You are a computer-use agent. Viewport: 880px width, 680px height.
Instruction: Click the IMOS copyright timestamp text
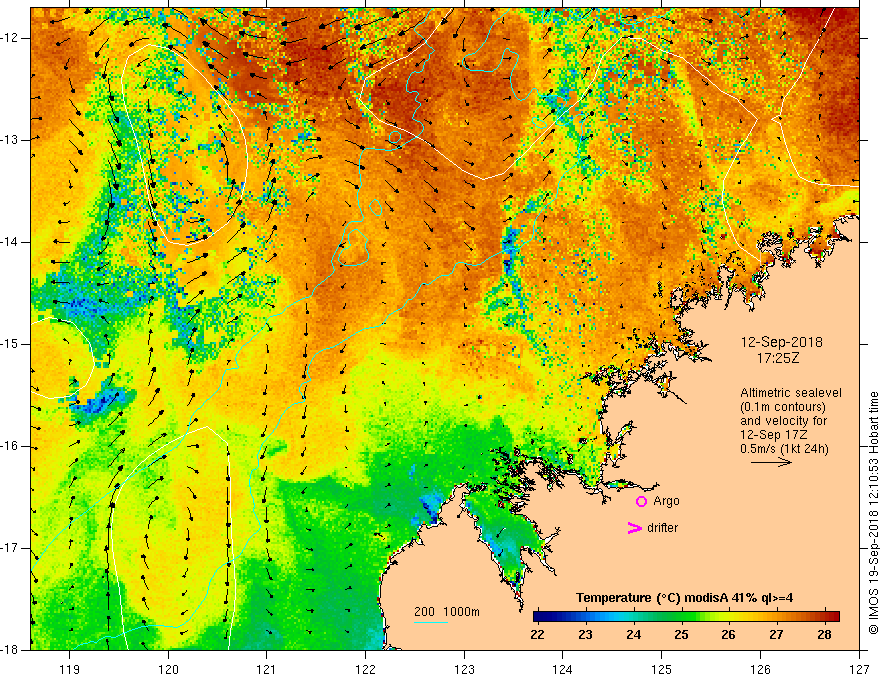(x=873, y=513)
